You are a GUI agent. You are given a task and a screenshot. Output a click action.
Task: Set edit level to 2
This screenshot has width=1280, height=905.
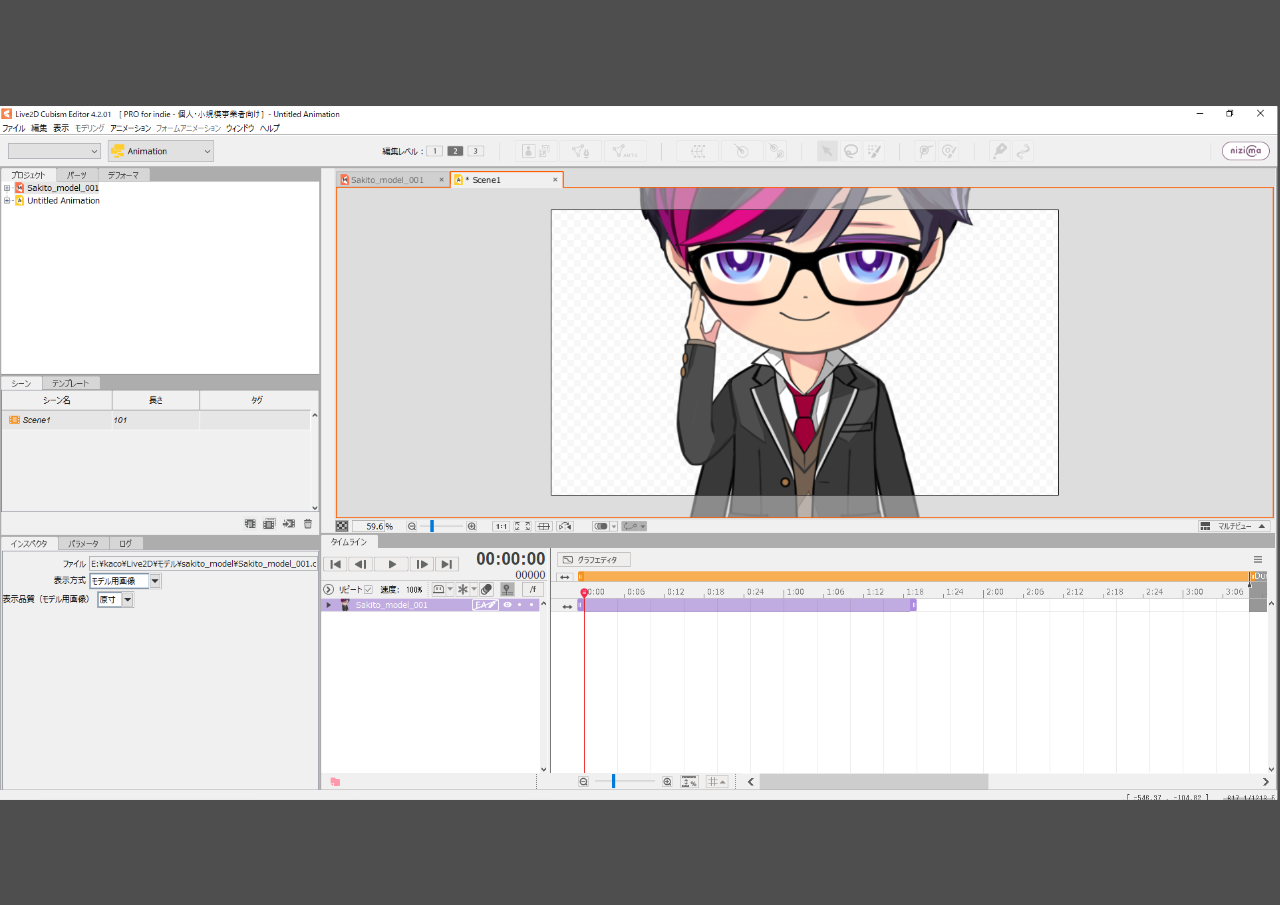[455, 151]
